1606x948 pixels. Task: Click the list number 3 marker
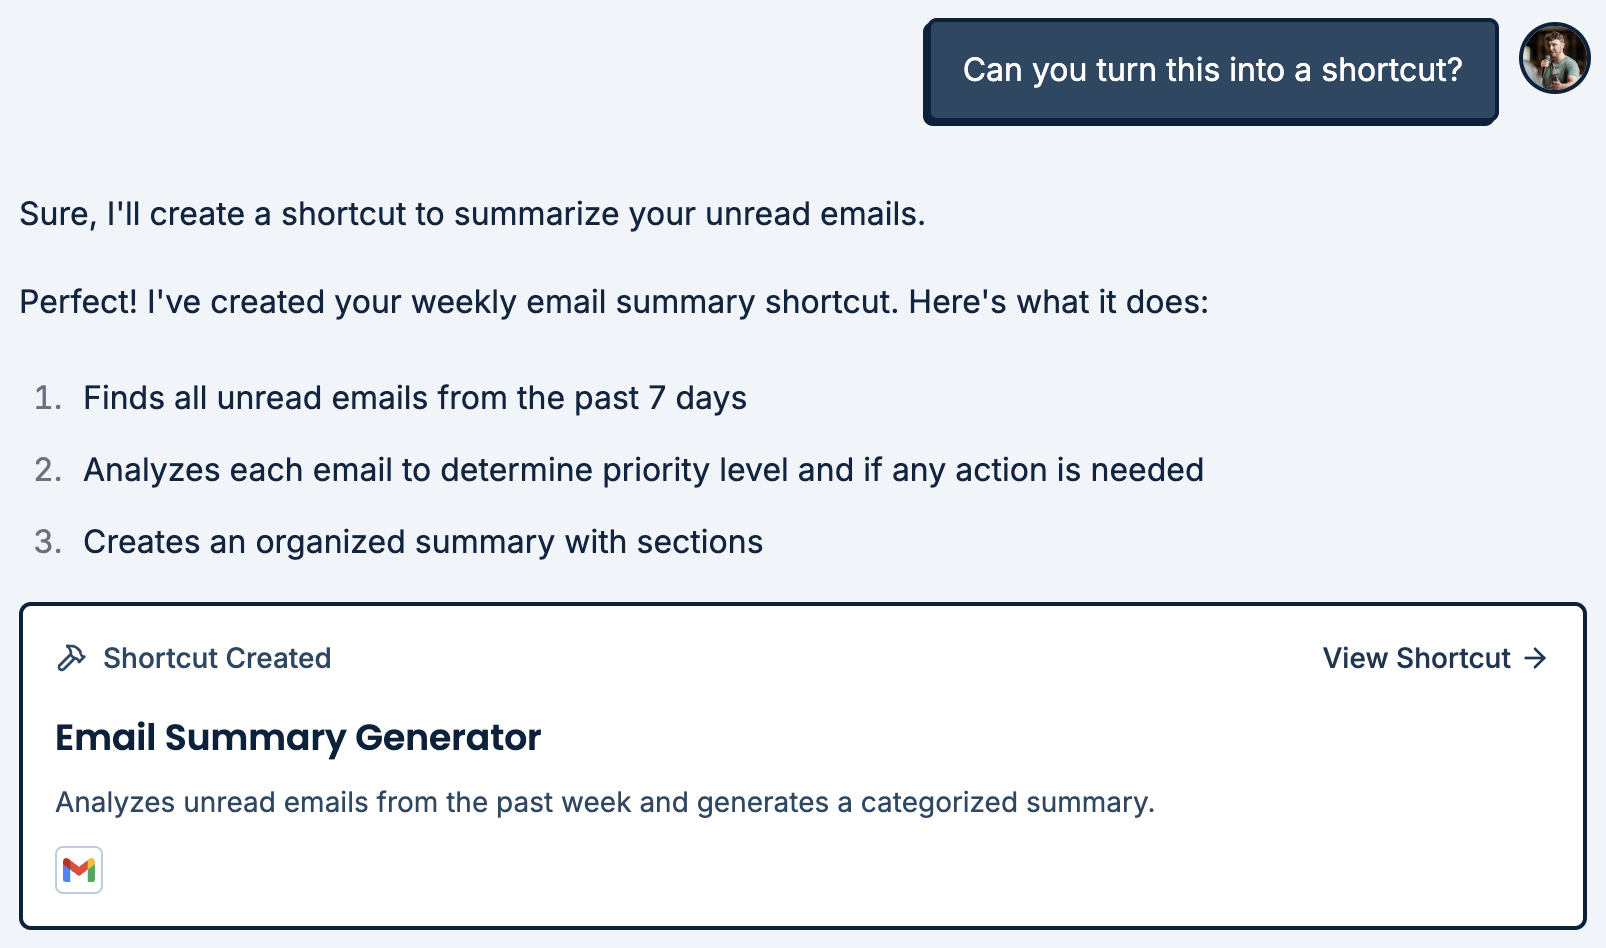[47, 542]
